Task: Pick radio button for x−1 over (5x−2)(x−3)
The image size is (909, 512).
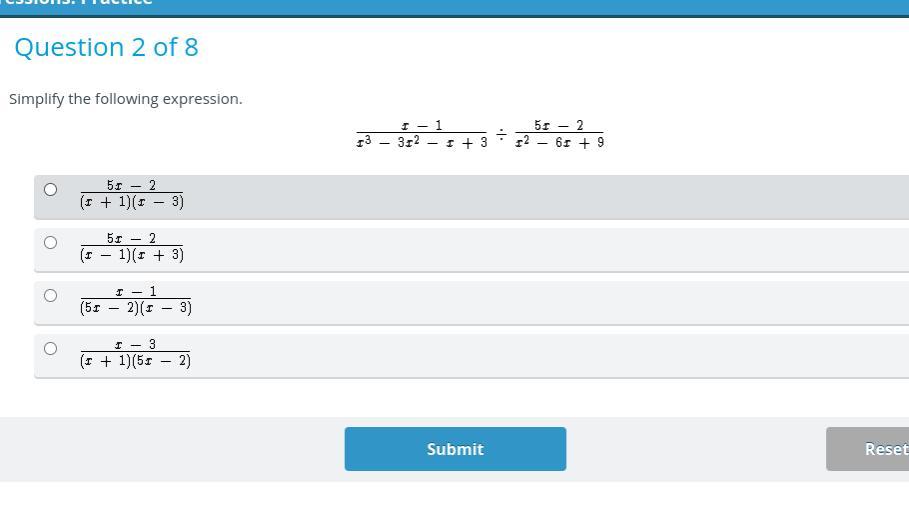Action: 51,295
